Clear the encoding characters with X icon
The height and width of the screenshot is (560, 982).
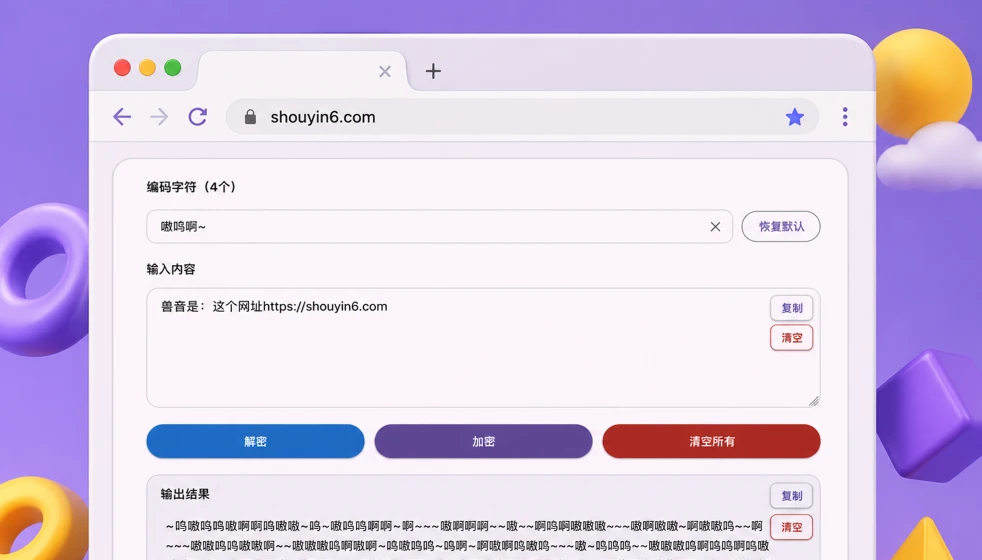point(715,227)
